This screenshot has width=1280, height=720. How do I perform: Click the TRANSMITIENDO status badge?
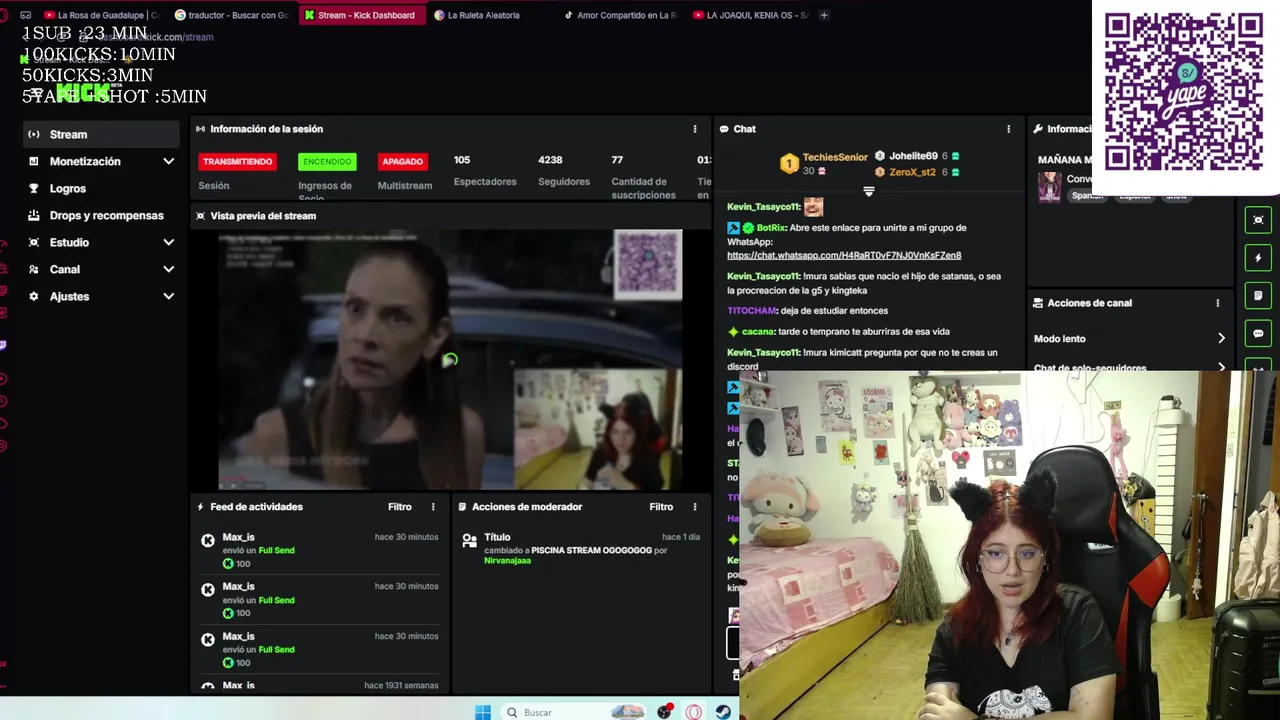237,161
